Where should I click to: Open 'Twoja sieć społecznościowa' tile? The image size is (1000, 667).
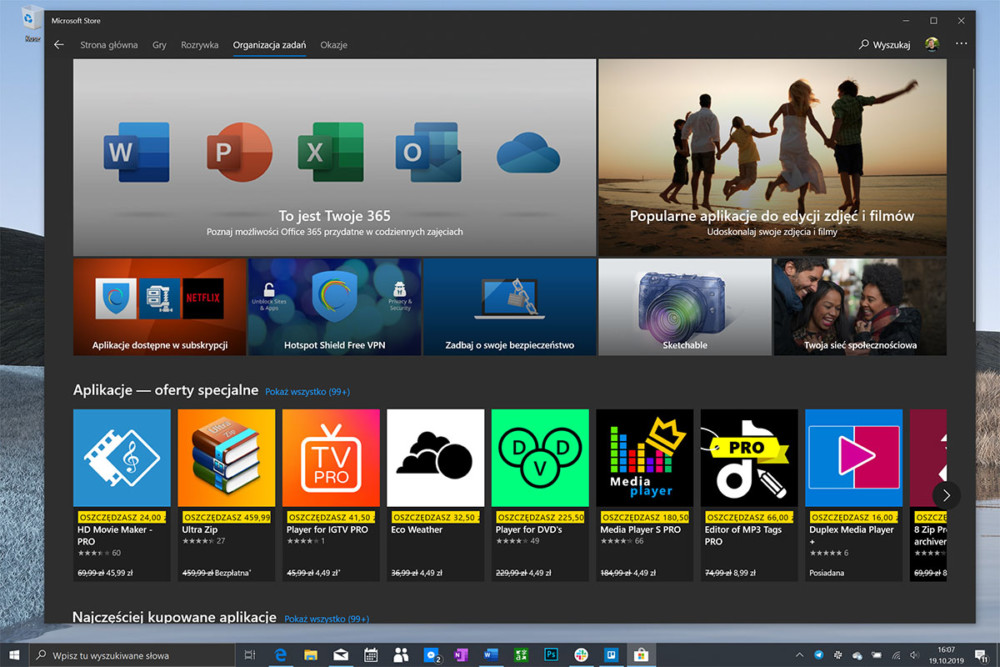(x=860, y=307)
